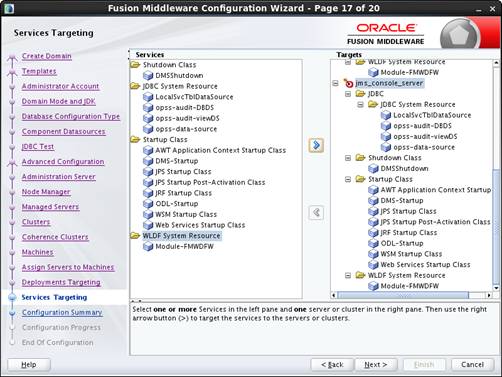Click the Cancel button
Image resolution: width=502 pixels, height=377 pixels.
(472, 365)
